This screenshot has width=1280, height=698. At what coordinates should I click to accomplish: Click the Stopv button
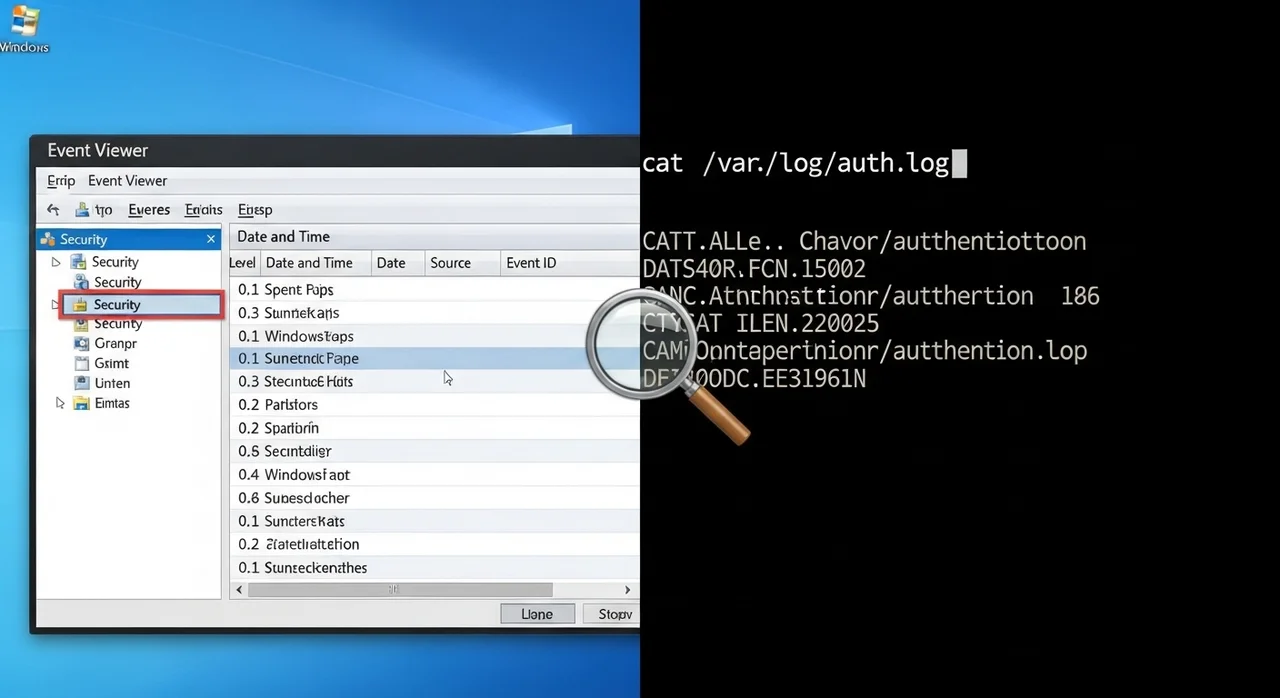click(x=612, y=614)
